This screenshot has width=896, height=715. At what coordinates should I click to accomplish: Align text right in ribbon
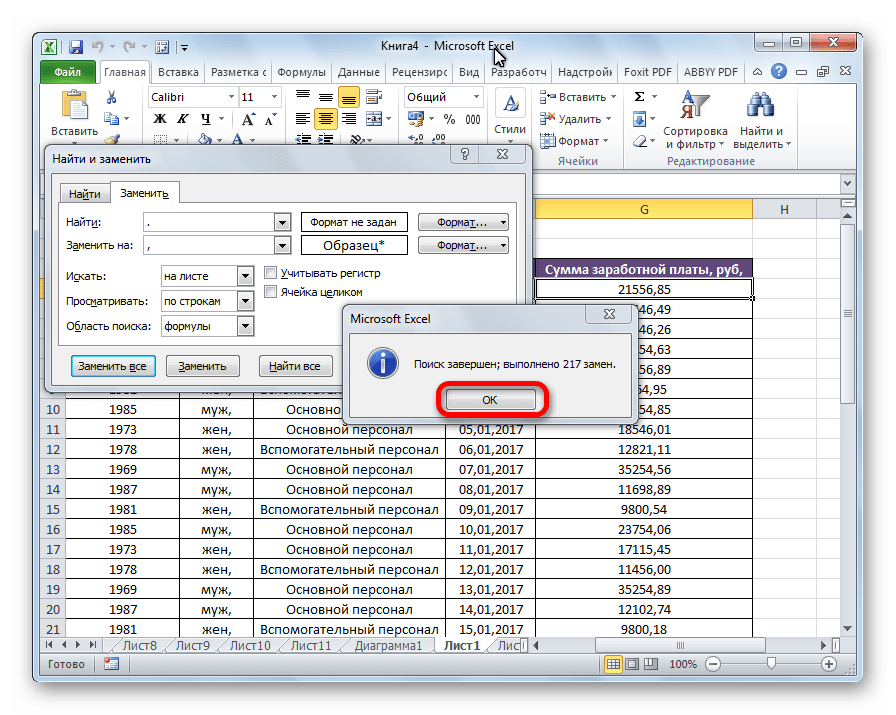349,119
